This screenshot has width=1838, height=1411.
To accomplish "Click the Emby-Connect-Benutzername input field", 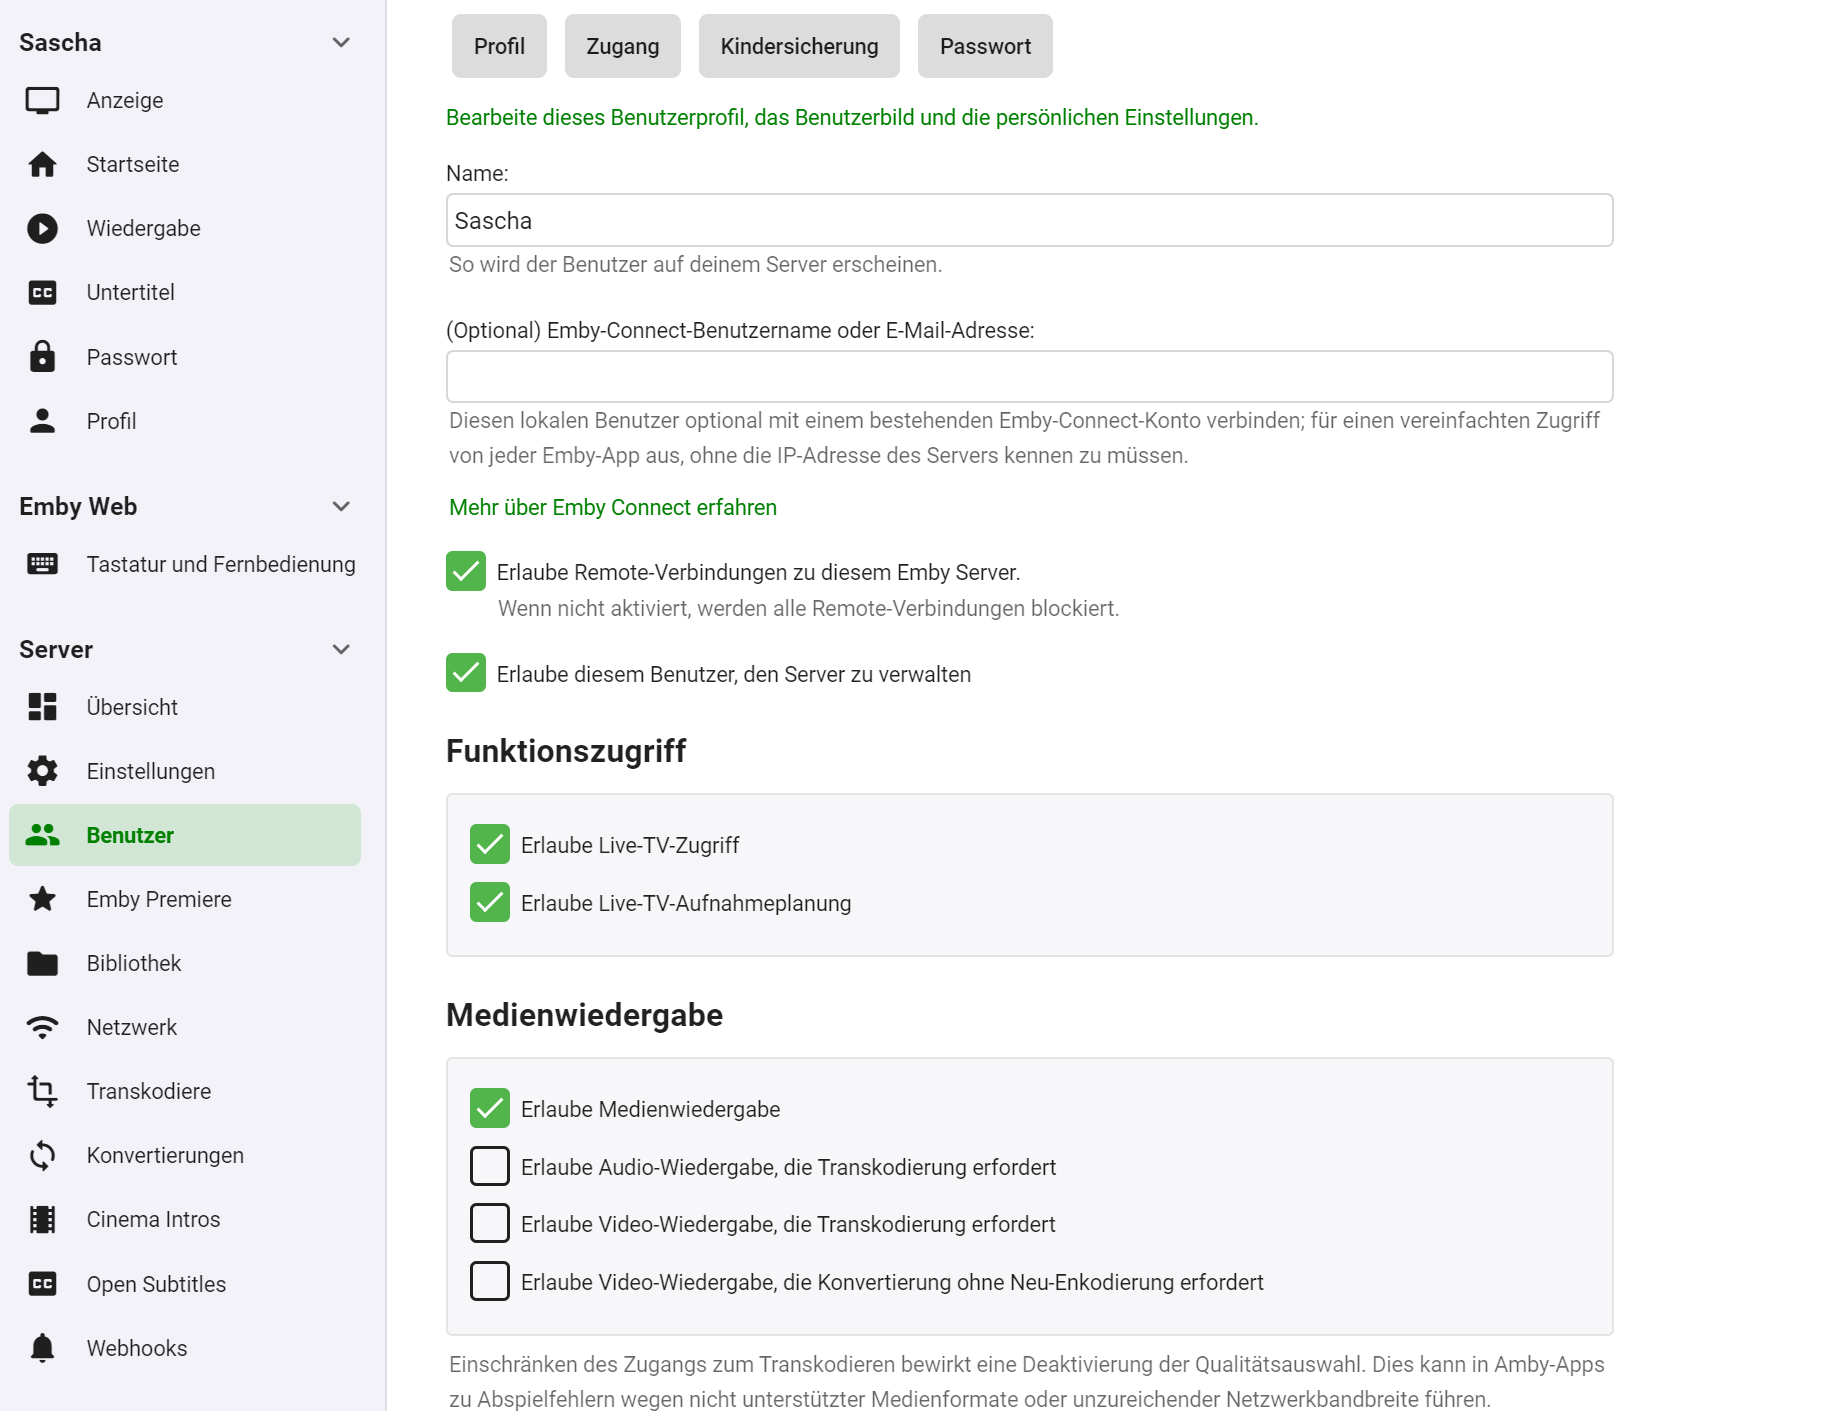I will click(x=1029, y=377).
